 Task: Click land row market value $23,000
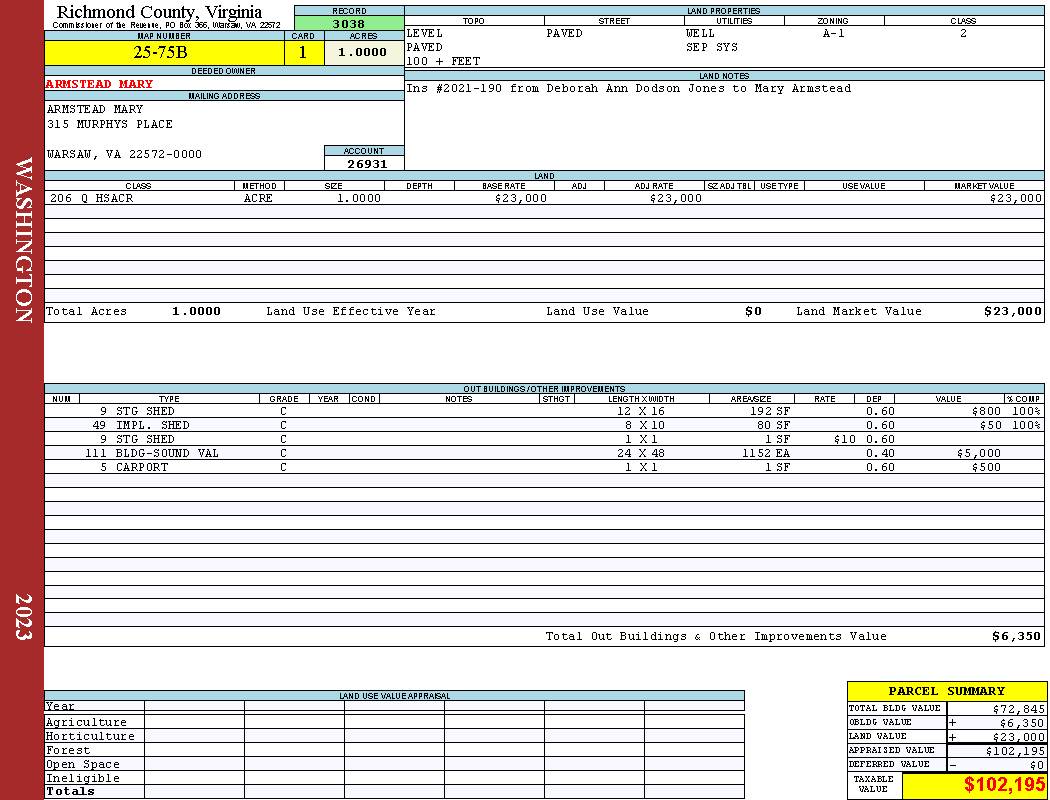[x=1016, y=198]
